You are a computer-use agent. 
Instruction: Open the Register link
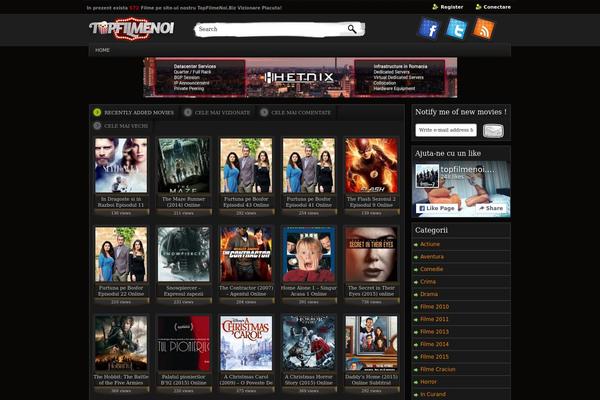(x=452, y=7)
